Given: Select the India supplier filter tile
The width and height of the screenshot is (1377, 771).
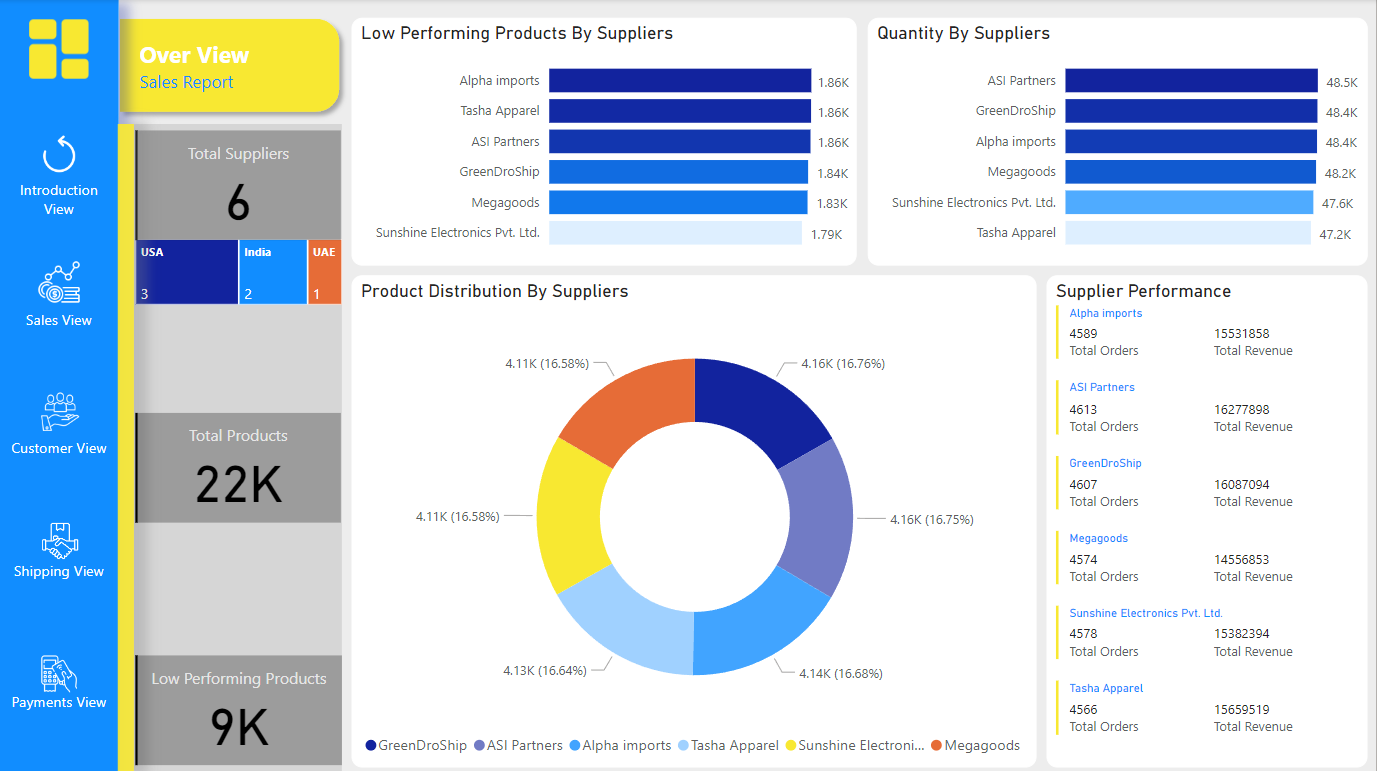Looking at the screenshot, I should pyautogui.click(x=272, y=271).
